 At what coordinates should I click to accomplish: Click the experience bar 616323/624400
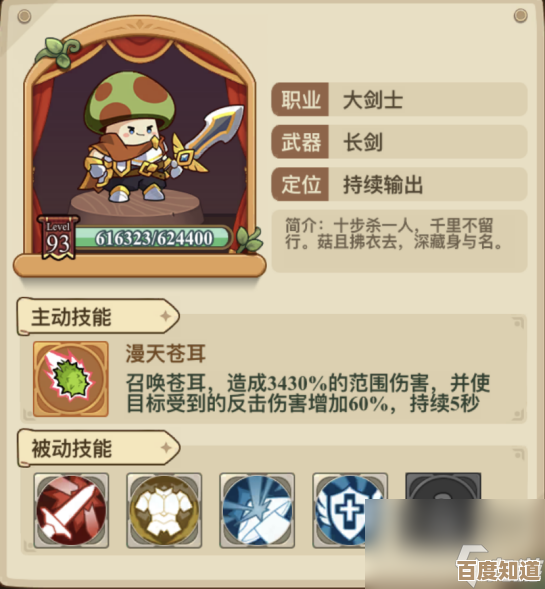click(154, 238)
